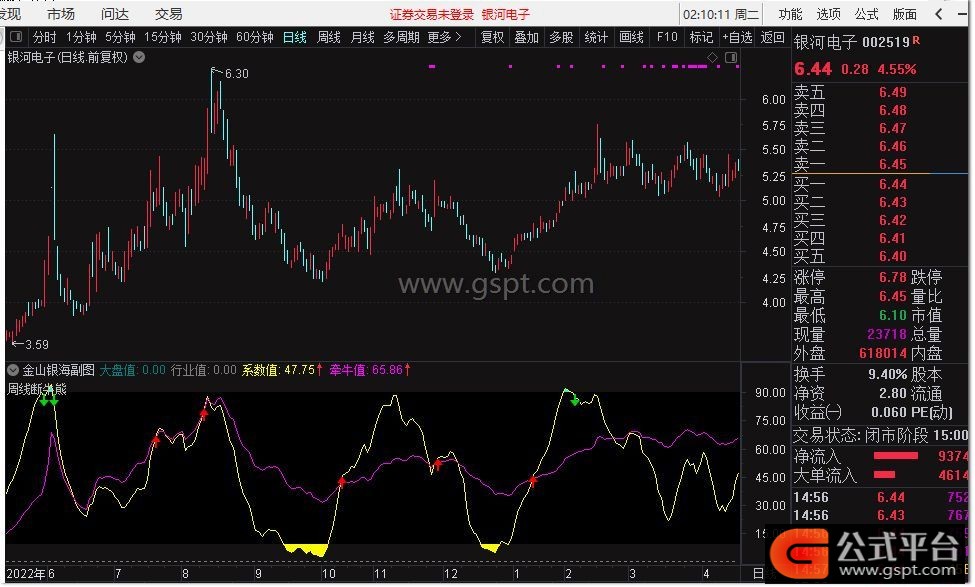Click the 标记 toolbar button
Image resolution: width=975 pixels, height=587 pixels.
pyautogui.click(x=701, y=37)
